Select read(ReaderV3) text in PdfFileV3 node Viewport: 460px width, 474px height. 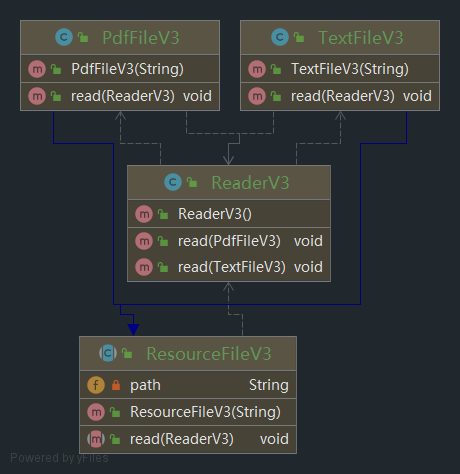pyautogui.click(x=123, y=96)
